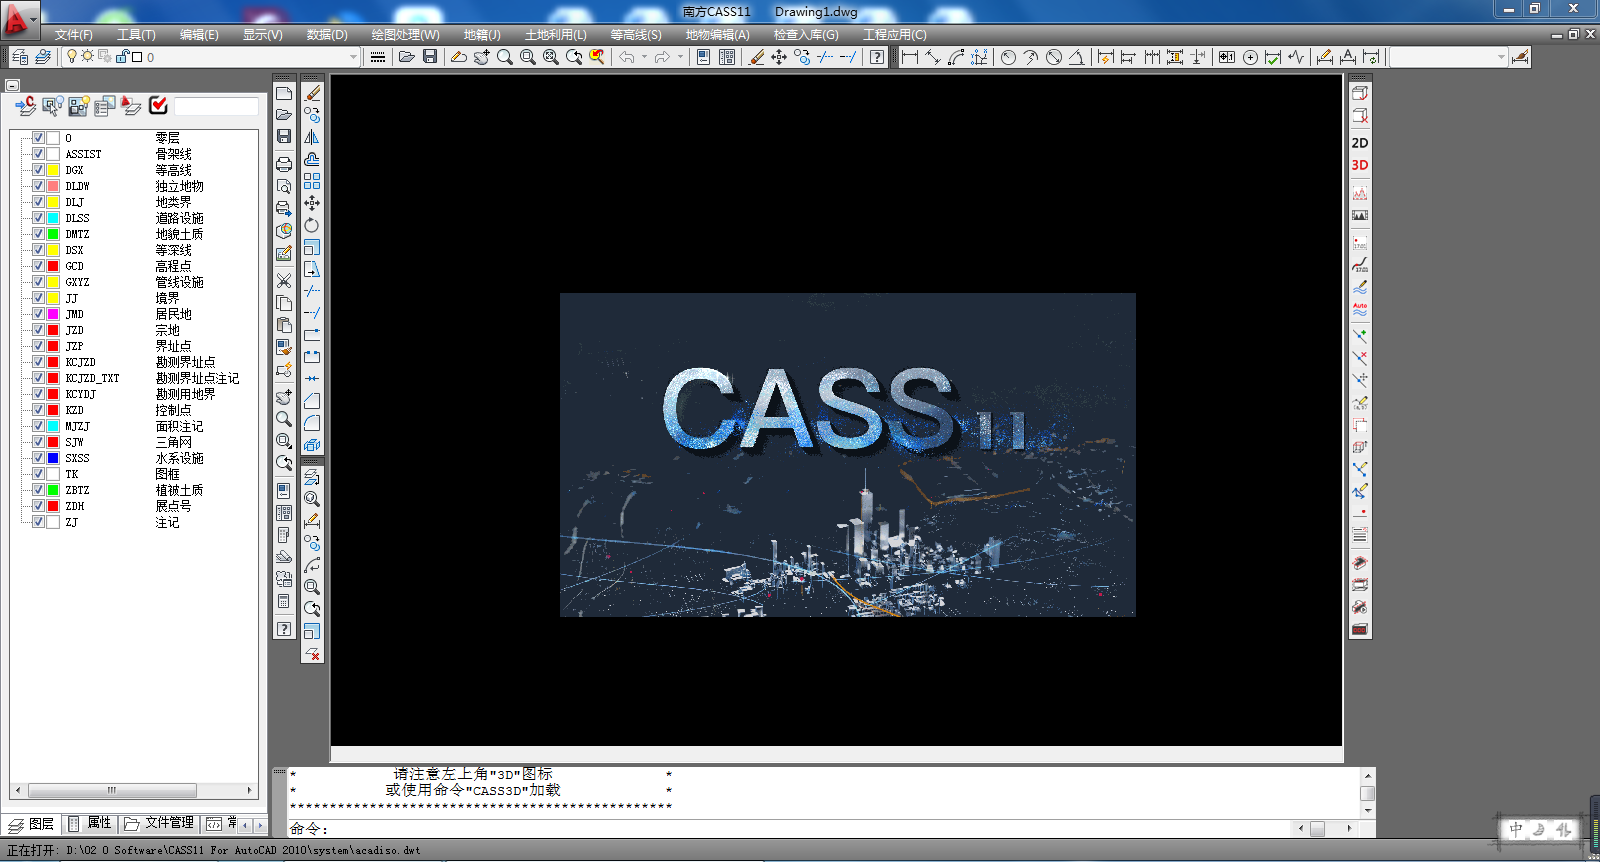The height and width of the screenshot is (862, 1600).
Task: Select the 居民地 layer description text
Action: (173, 314)
